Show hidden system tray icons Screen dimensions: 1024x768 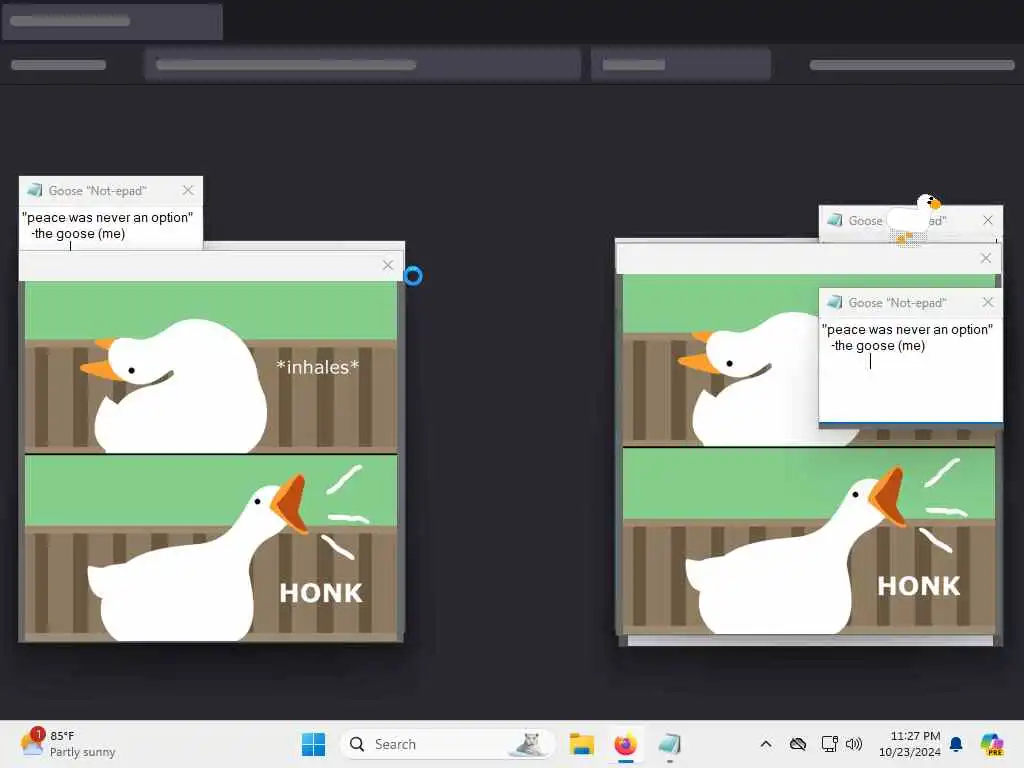[x=766, y=744]
